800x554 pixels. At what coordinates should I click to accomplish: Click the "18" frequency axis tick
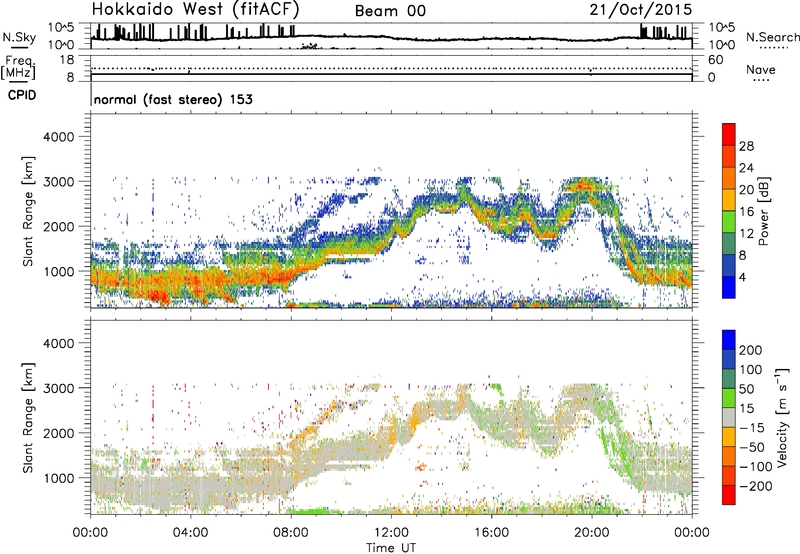click(67, 60)
